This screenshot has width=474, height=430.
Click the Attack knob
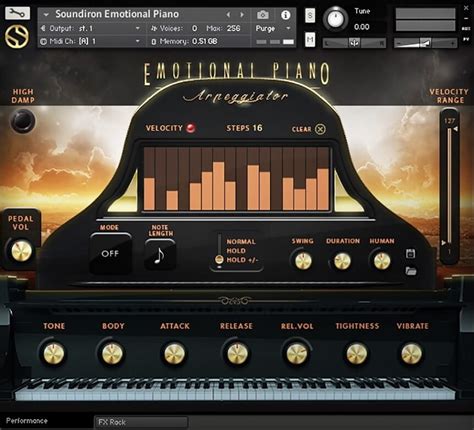tap(174, 354)
